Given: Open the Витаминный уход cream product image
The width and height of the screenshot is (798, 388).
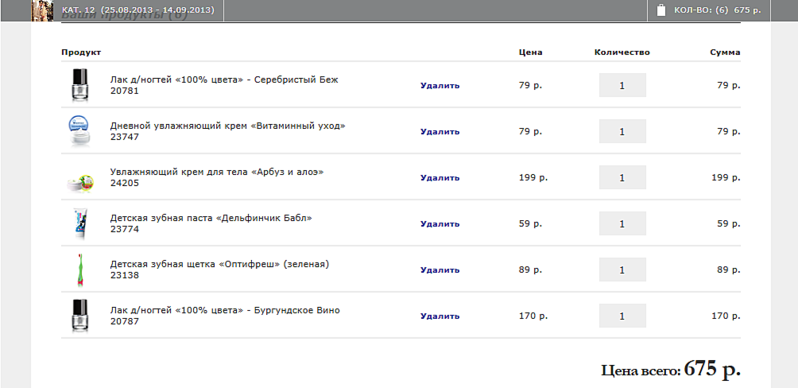Looking at the screenshot, I should (79, 131).
